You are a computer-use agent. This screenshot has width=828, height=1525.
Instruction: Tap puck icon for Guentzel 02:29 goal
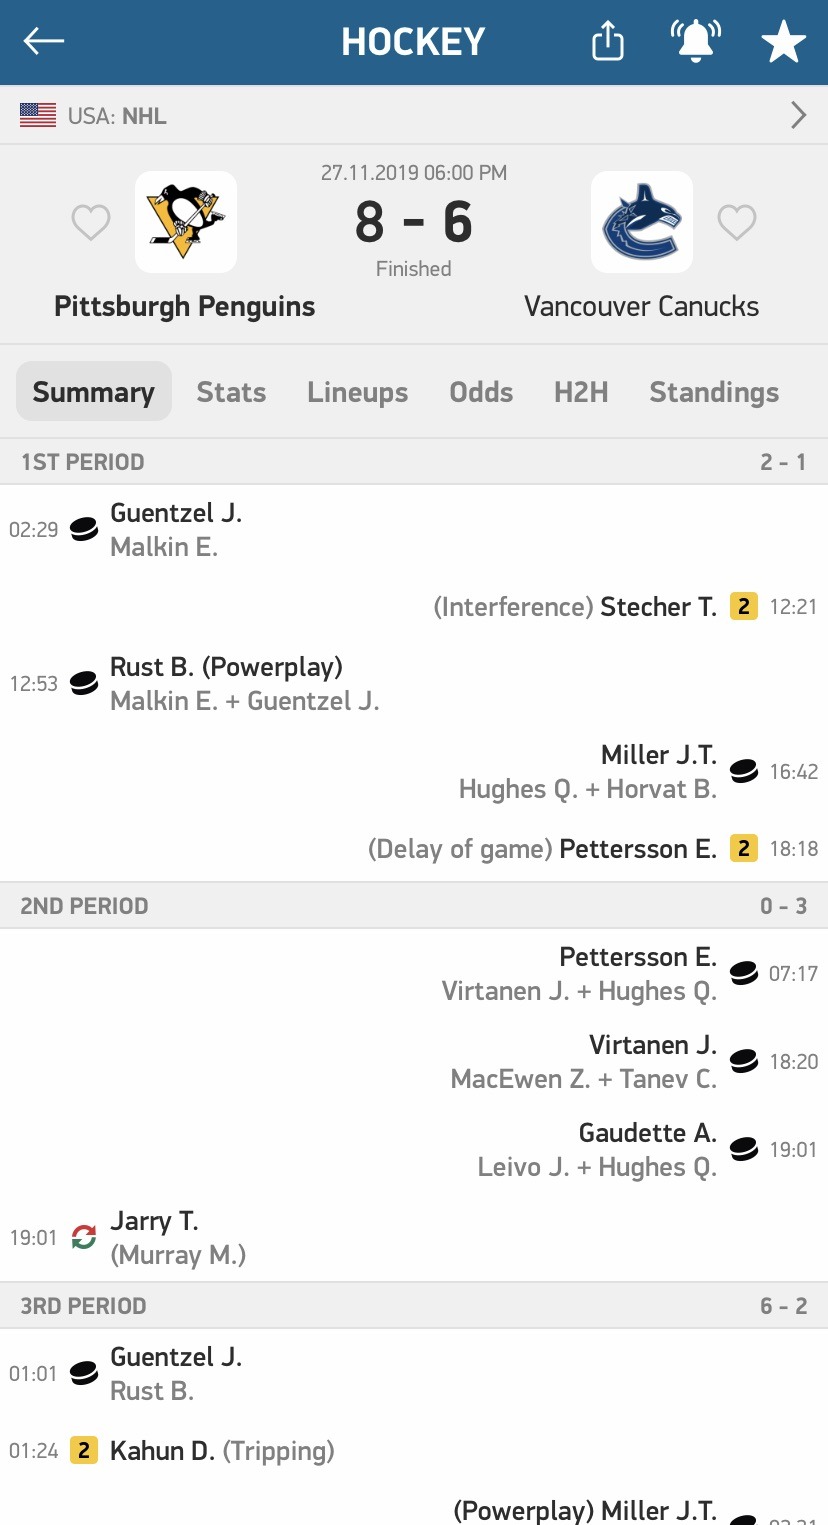(84, 529)
